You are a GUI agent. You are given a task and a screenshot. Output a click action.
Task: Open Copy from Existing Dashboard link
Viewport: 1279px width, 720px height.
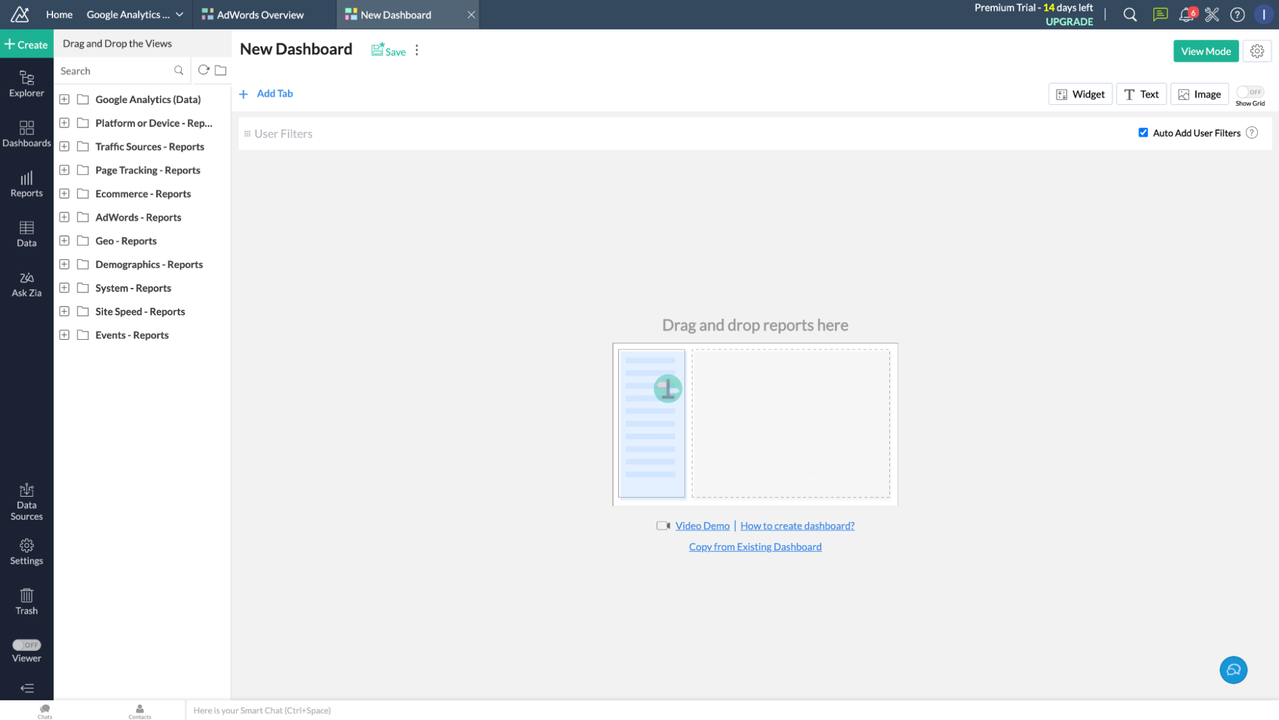tap(754, 546)
